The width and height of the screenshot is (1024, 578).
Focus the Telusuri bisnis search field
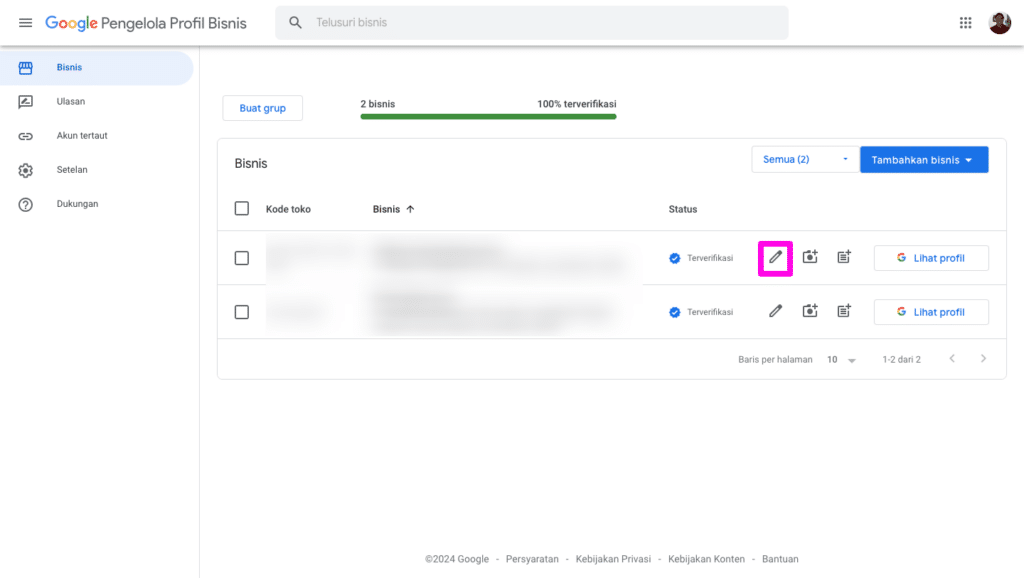coord(531,23)
